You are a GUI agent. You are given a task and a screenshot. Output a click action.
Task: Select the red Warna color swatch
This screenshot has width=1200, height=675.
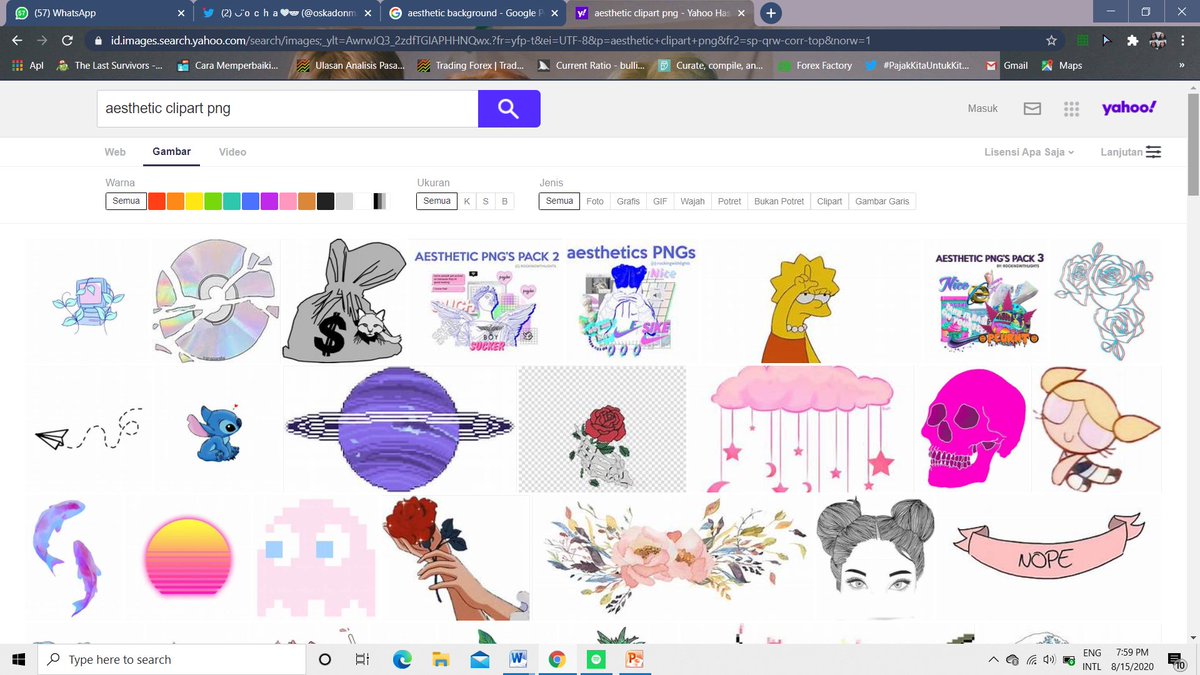[x=157, y=200]
